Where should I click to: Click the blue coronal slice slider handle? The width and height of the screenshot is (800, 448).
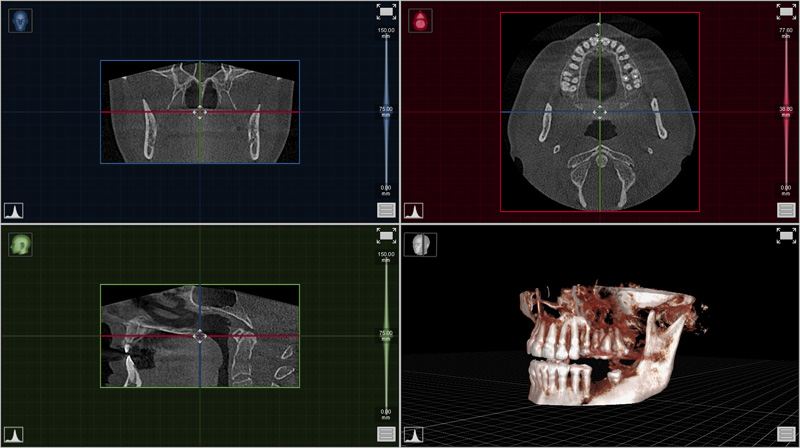(x=386, y=113)
